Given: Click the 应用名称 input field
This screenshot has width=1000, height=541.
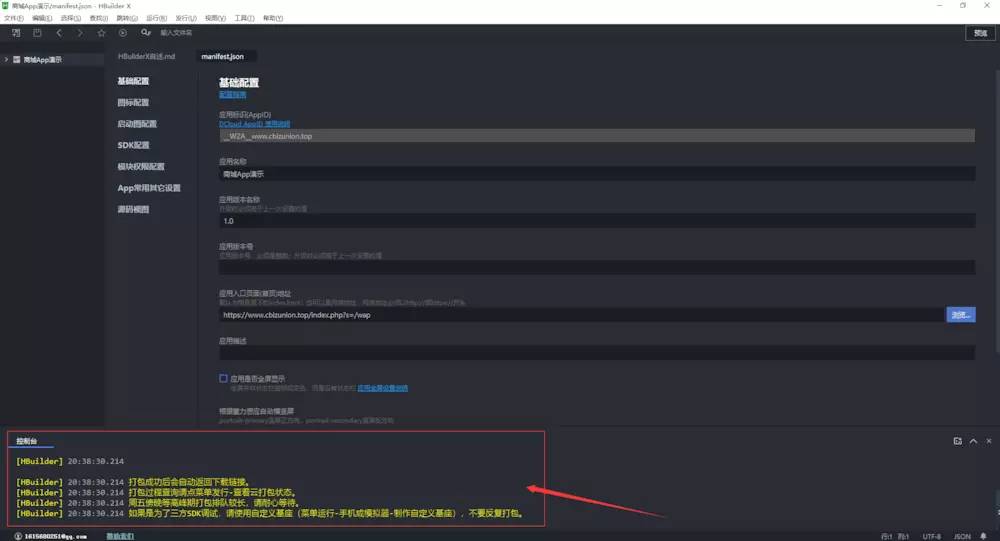Looking at the screenshot, I should 597,174.
